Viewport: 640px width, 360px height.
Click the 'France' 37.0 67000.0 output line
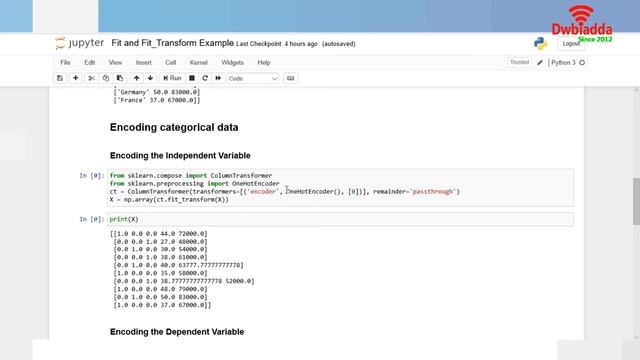tap(157, 100)
